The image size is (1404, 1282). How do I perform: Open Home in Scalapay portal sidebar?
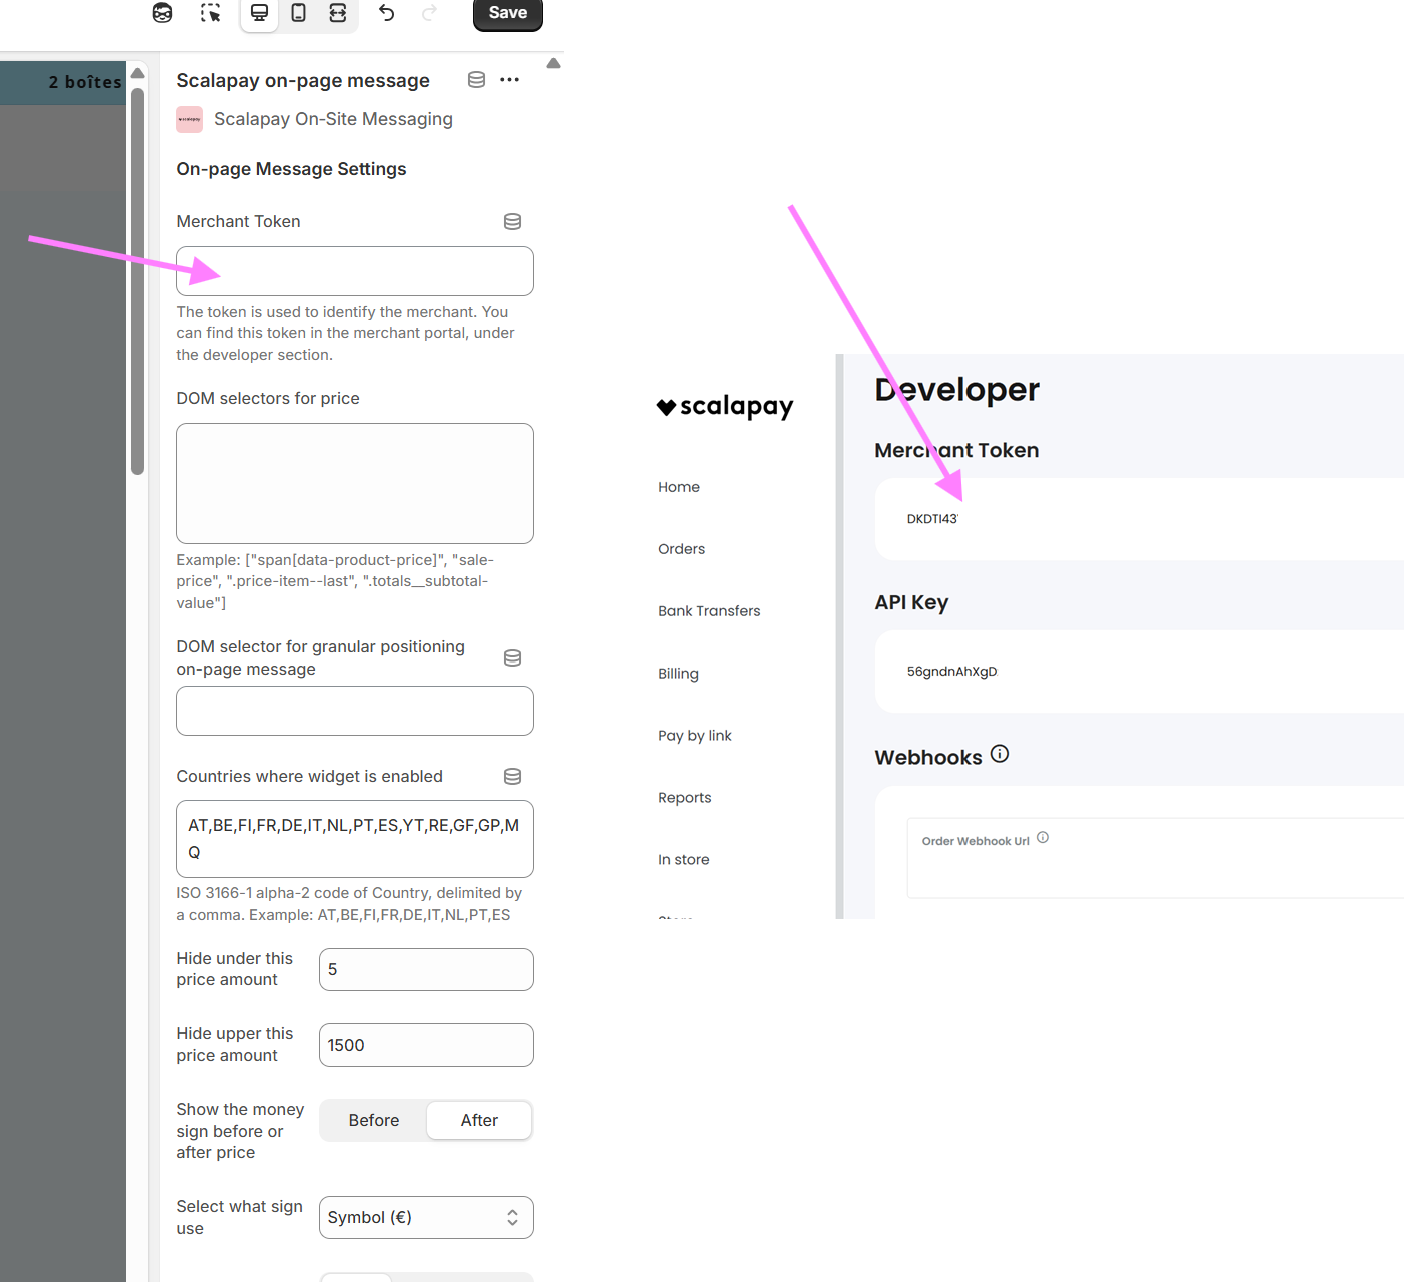click(679, 487)
